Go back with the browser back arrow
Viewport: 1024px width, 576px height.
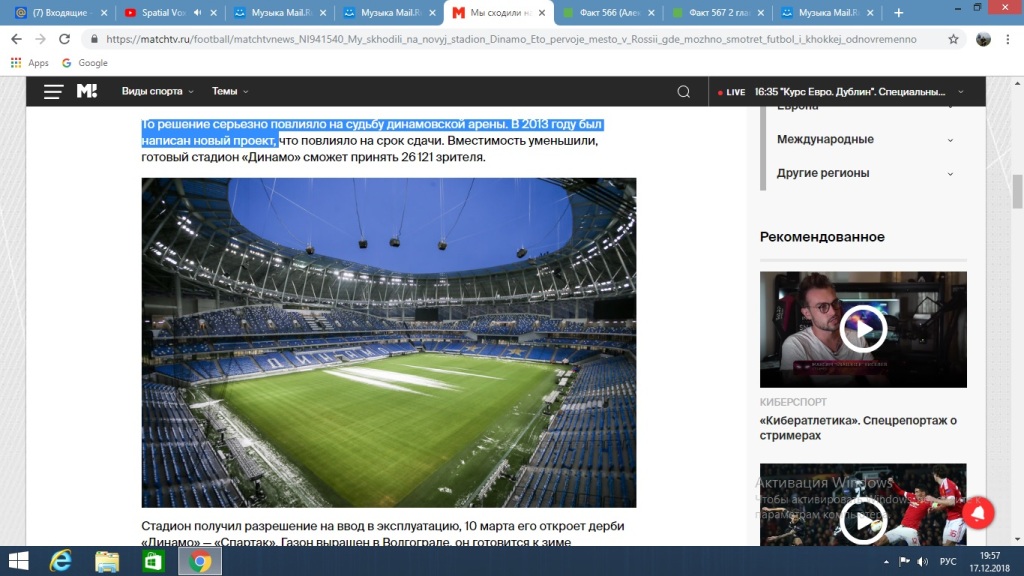click(x=16, y=39)
